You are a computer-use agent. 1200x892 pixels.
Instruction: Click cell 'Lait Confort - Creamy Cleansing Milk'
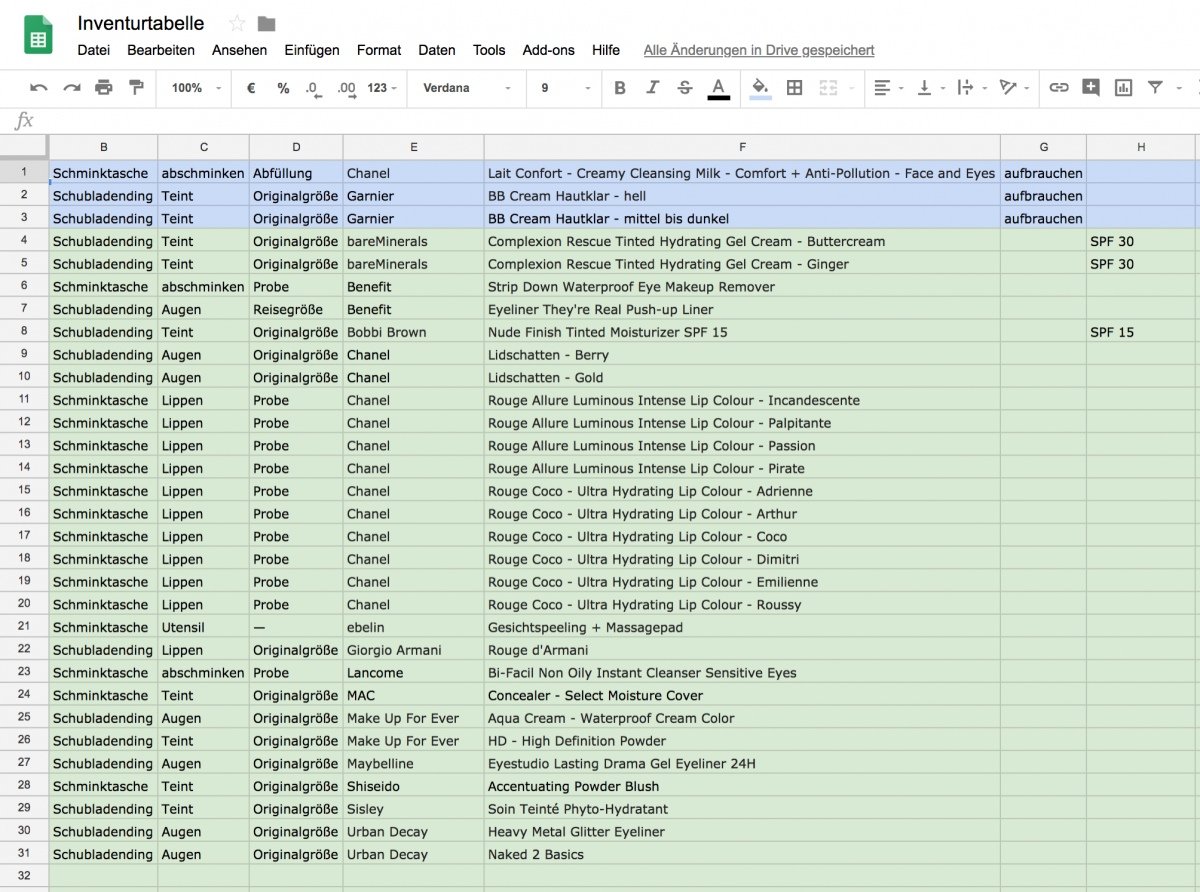point(742,173)
